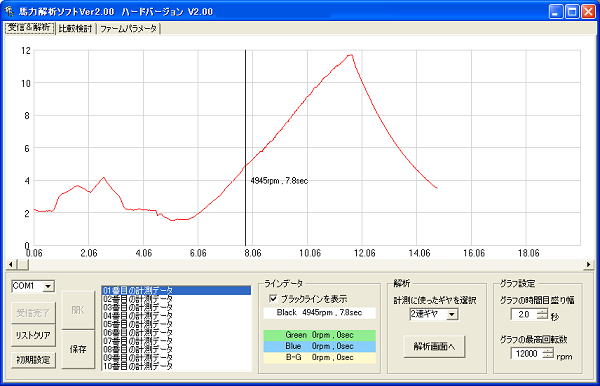This screenshot has height=386, width=600.
Task: Click the horizontal scrollbar thumb under graph
Action: (x=23, y=264)
